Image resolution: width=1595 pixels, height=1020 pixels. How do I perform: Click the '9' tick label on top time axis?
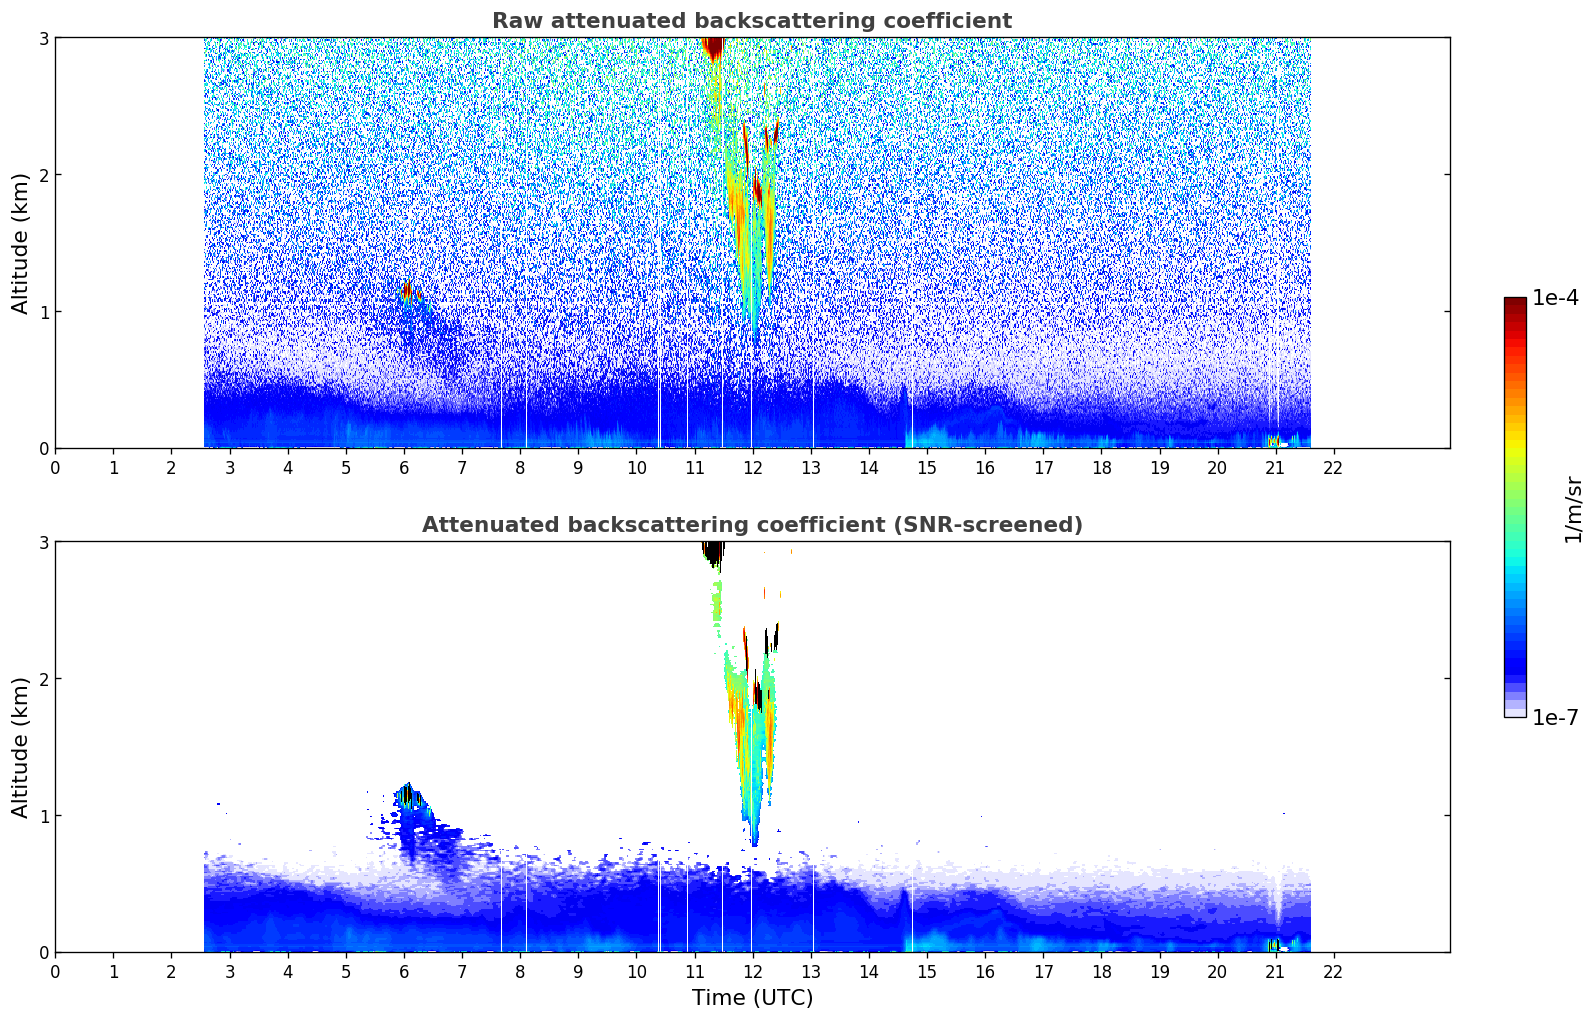(x=578, y=468)
